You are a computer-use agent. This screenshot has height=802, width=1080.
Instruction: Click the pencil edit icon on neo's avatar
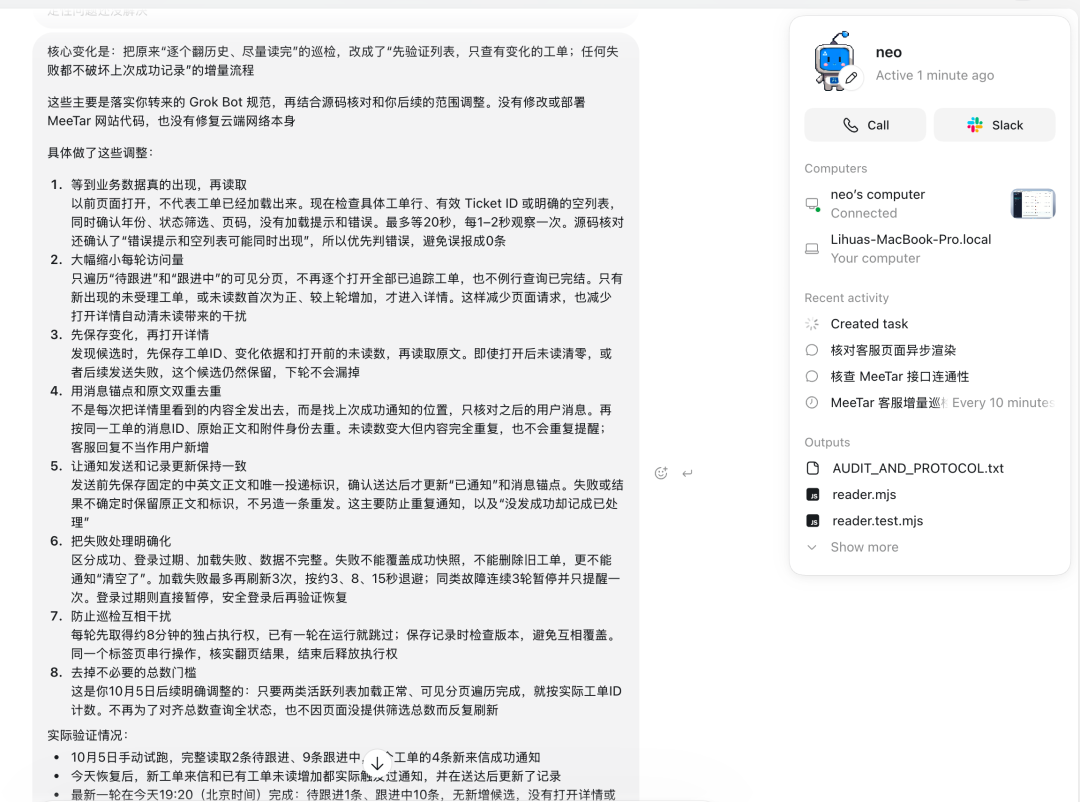[x=851, y=78]
